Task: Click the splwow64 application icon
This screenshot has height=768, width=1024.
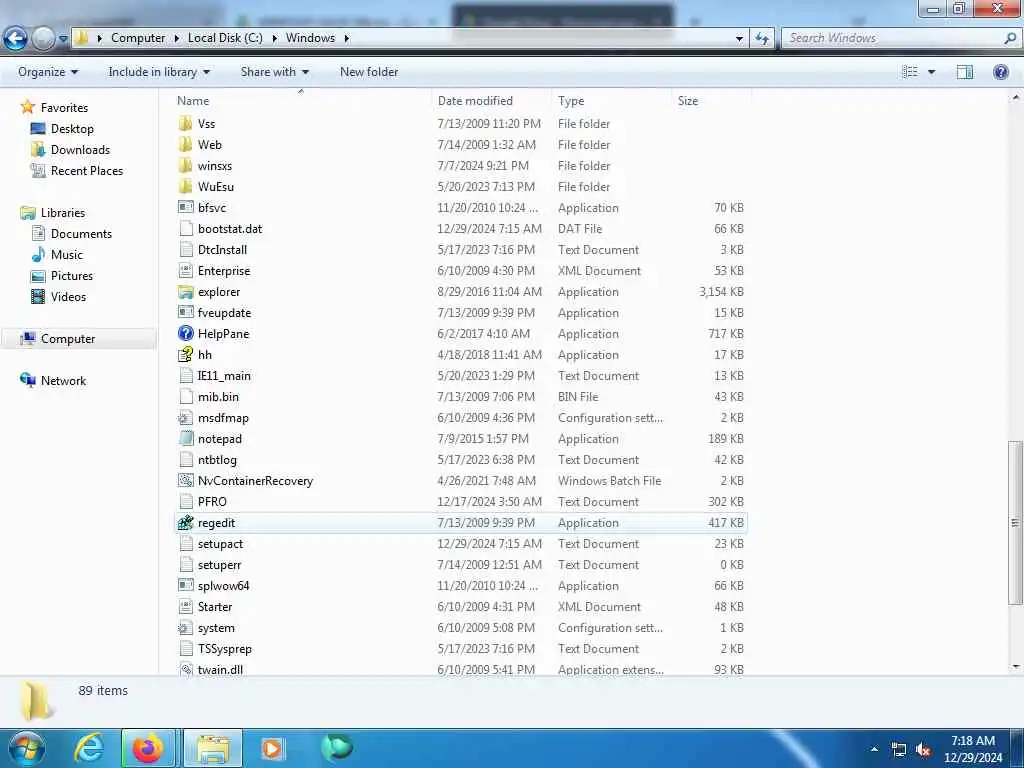Action: [186, 586]
